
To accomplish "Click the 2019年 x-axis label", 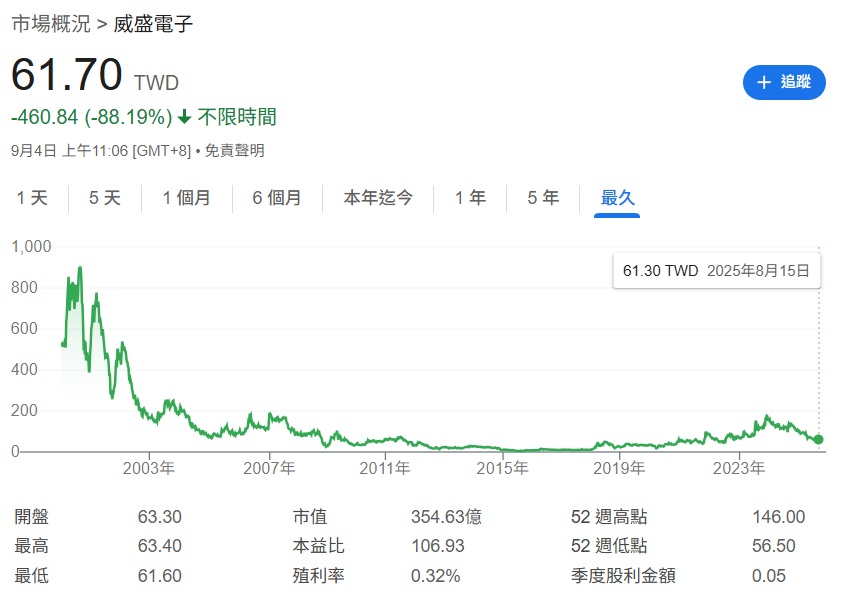I will [619, 468].
